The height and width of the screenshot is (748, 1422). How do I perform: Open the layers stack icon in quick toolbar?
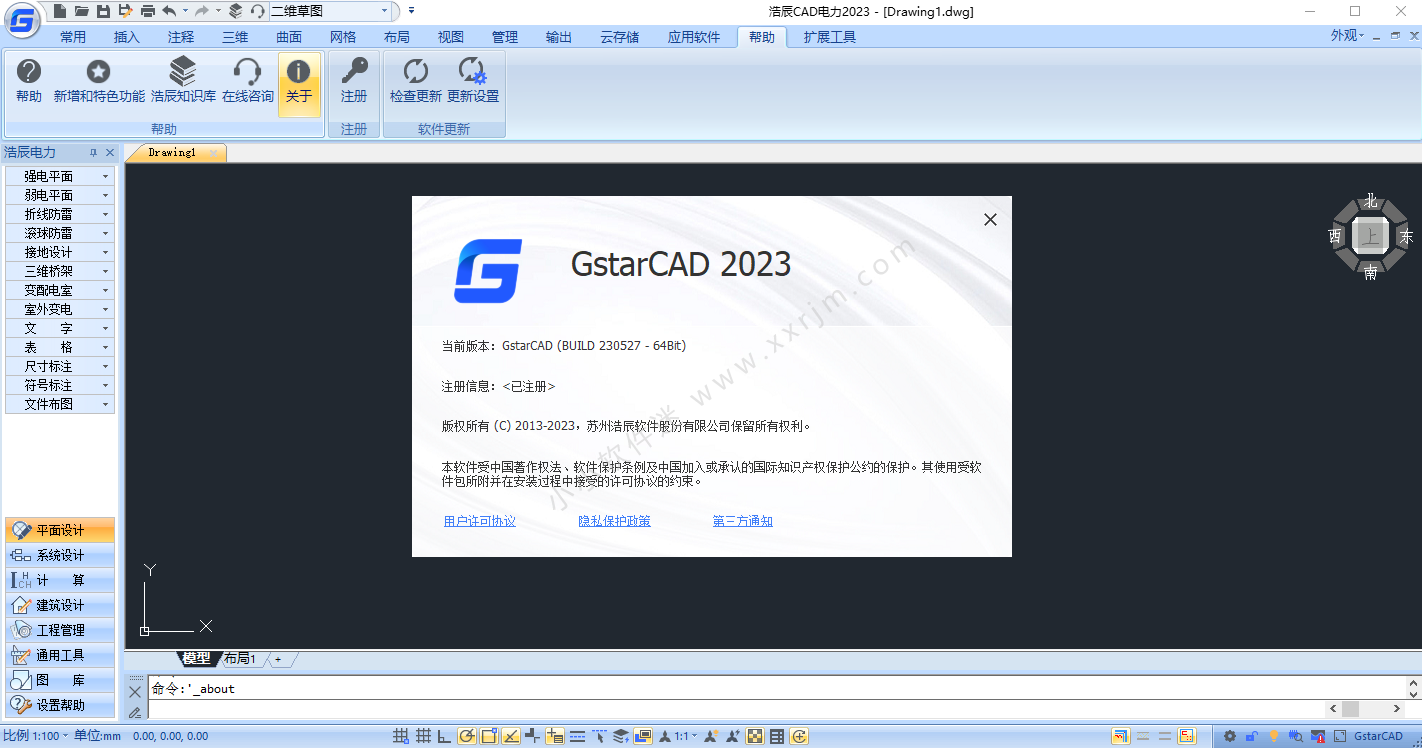click(235, 11)
